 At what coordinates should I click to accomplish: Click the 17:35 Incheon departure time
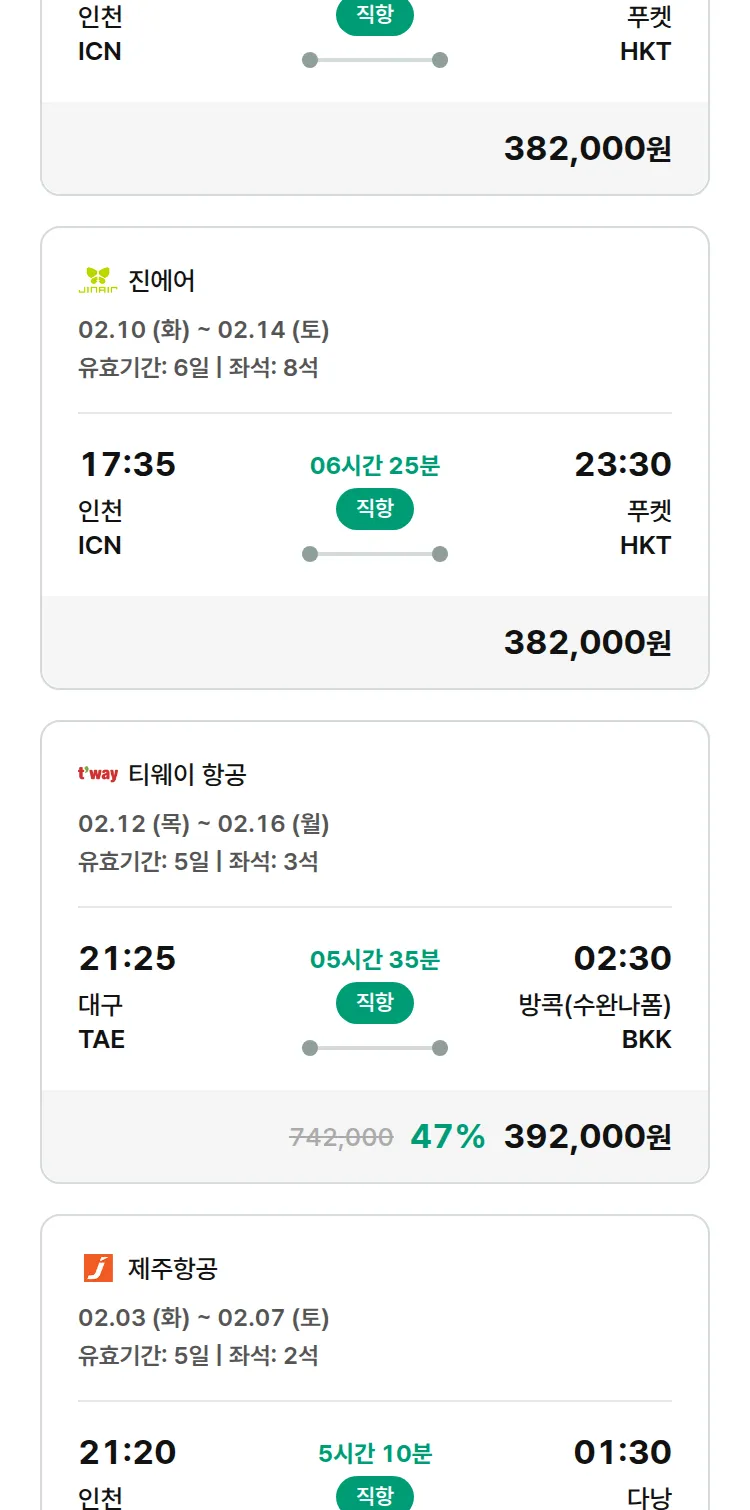(x=127, y=465)
